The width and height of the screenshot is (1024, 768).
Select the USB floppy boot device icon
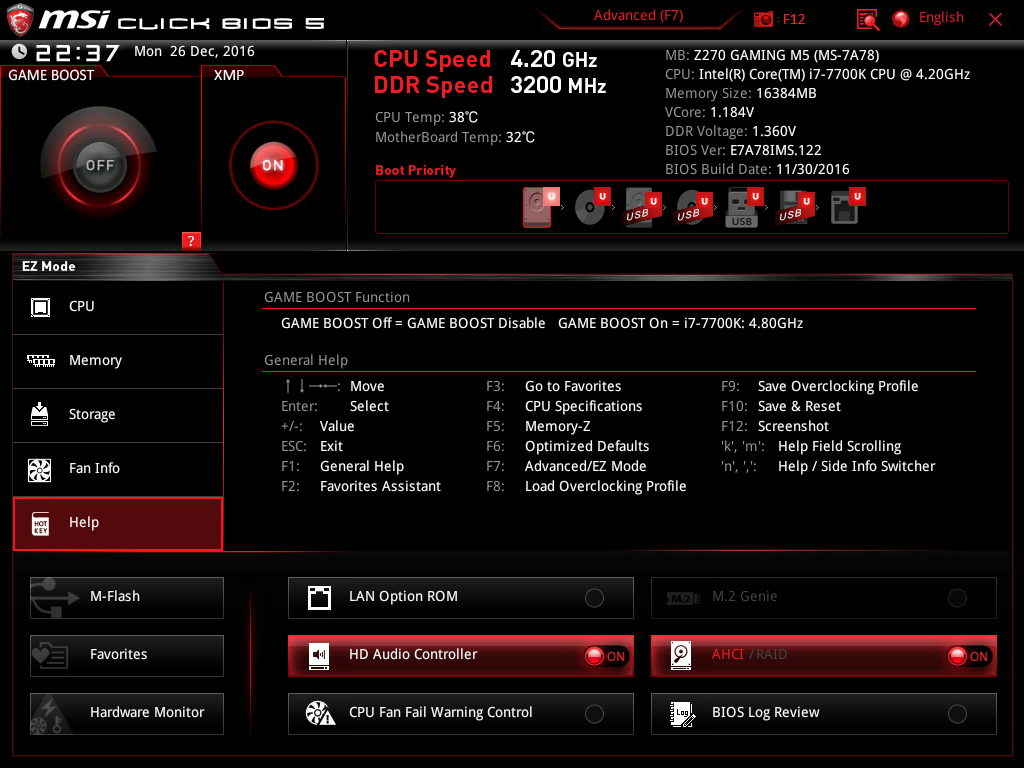click(795, 208)
